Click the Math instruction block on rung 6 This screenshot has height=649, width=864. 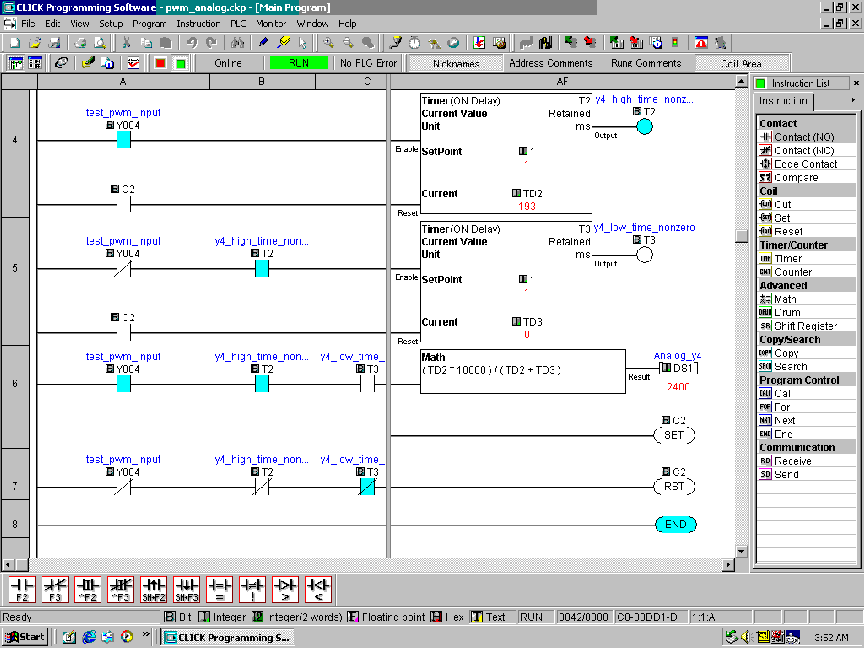pyautogui.click(x=522, y=371)
